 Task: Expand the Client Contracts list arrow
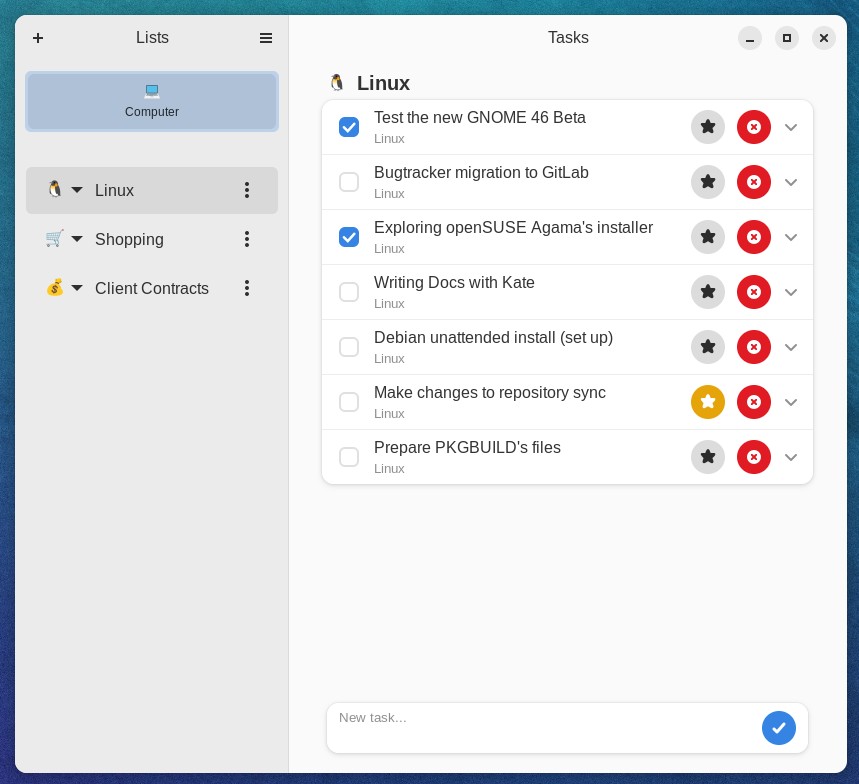[x=77, y=288]
